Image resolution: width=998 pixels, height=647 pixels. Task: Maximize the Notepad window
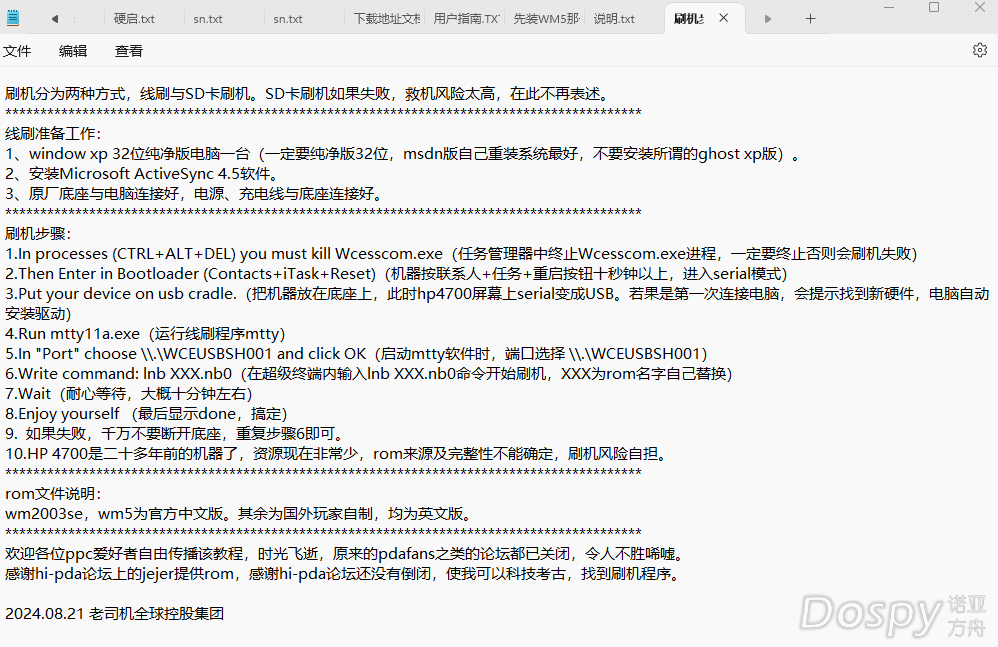[934, 8]
